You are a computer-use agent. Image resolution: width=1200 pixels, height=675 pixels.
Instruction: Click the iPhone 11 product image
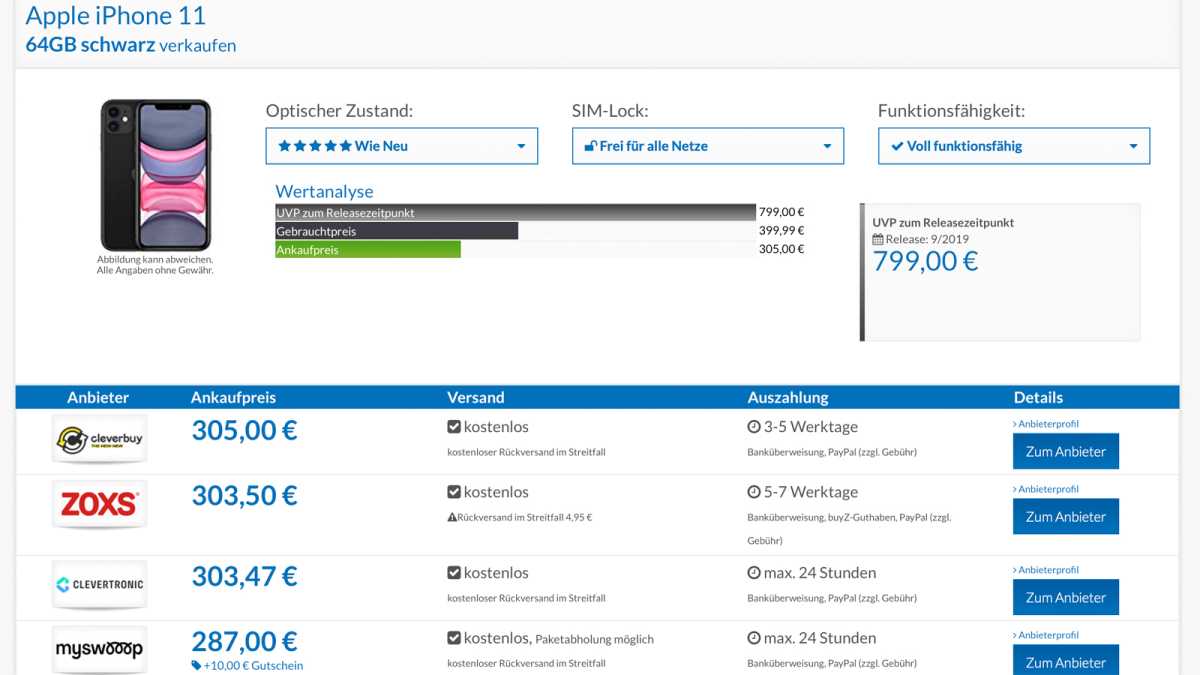156,175
